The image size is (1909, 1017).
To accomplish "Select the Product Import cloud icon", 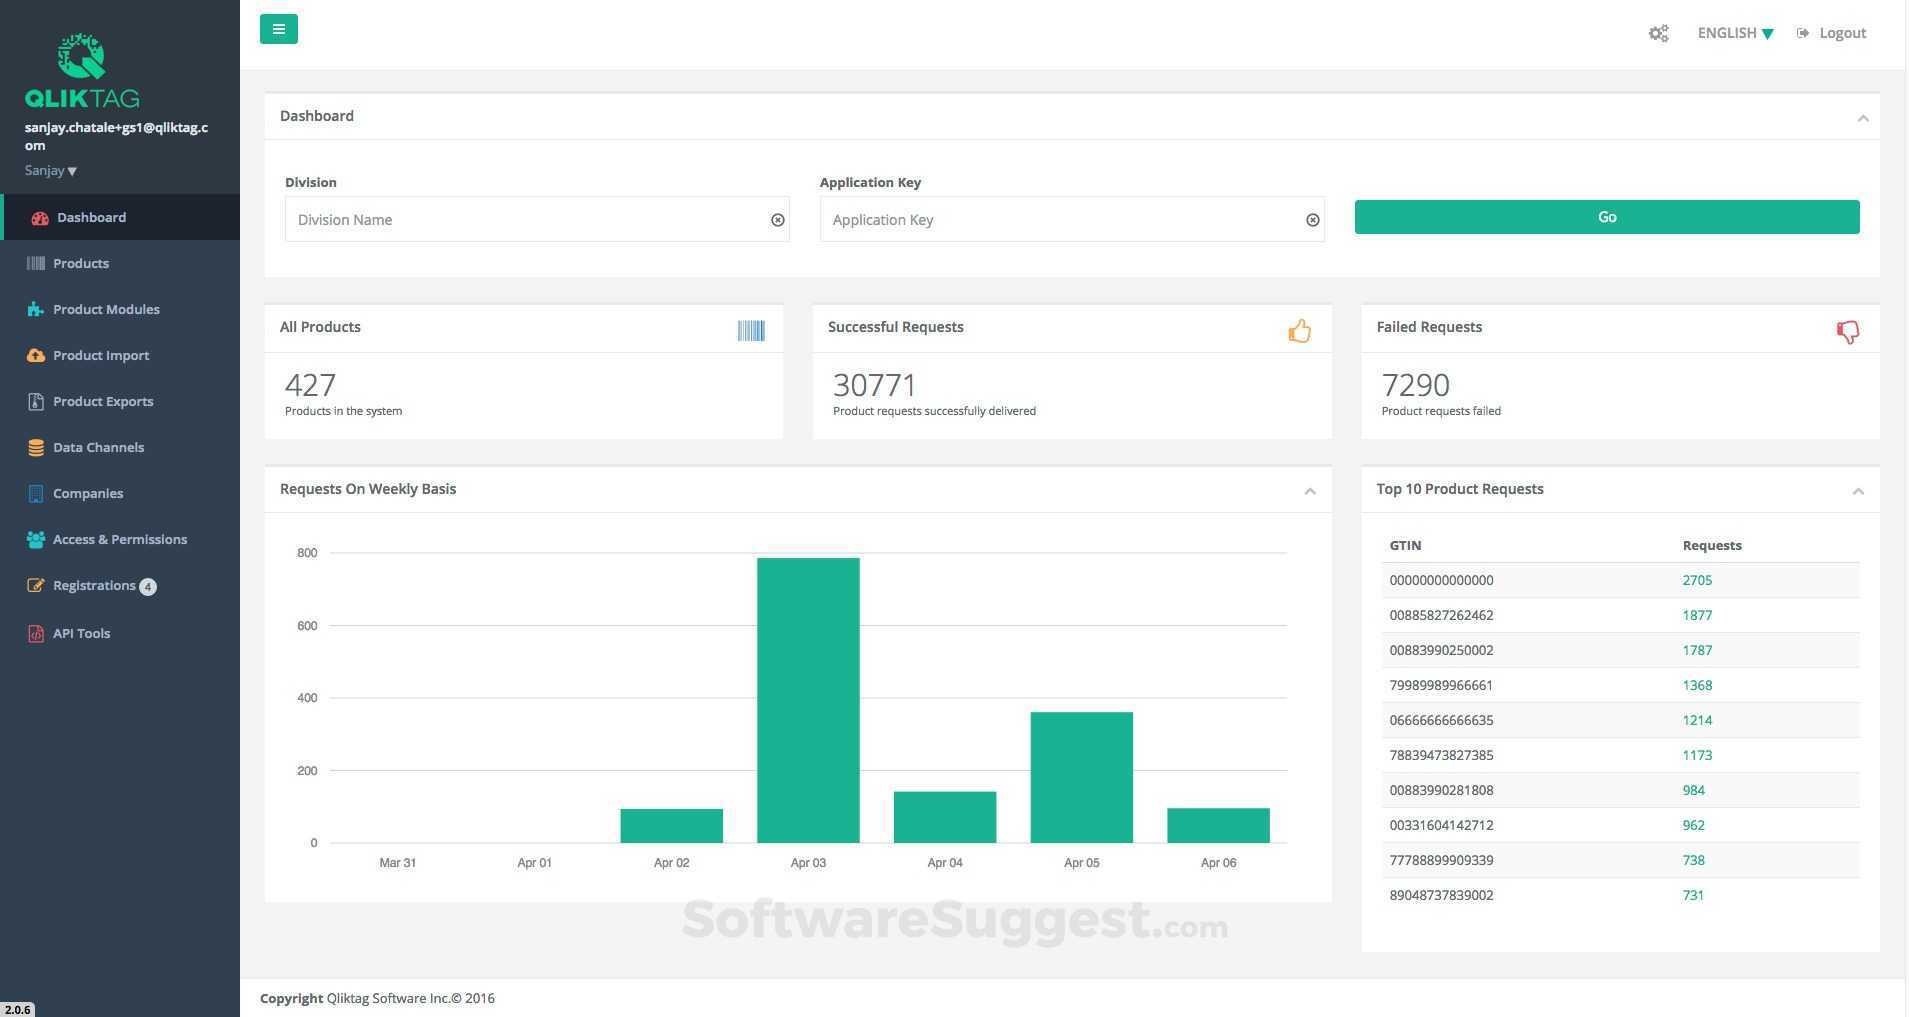I will 35,355.
